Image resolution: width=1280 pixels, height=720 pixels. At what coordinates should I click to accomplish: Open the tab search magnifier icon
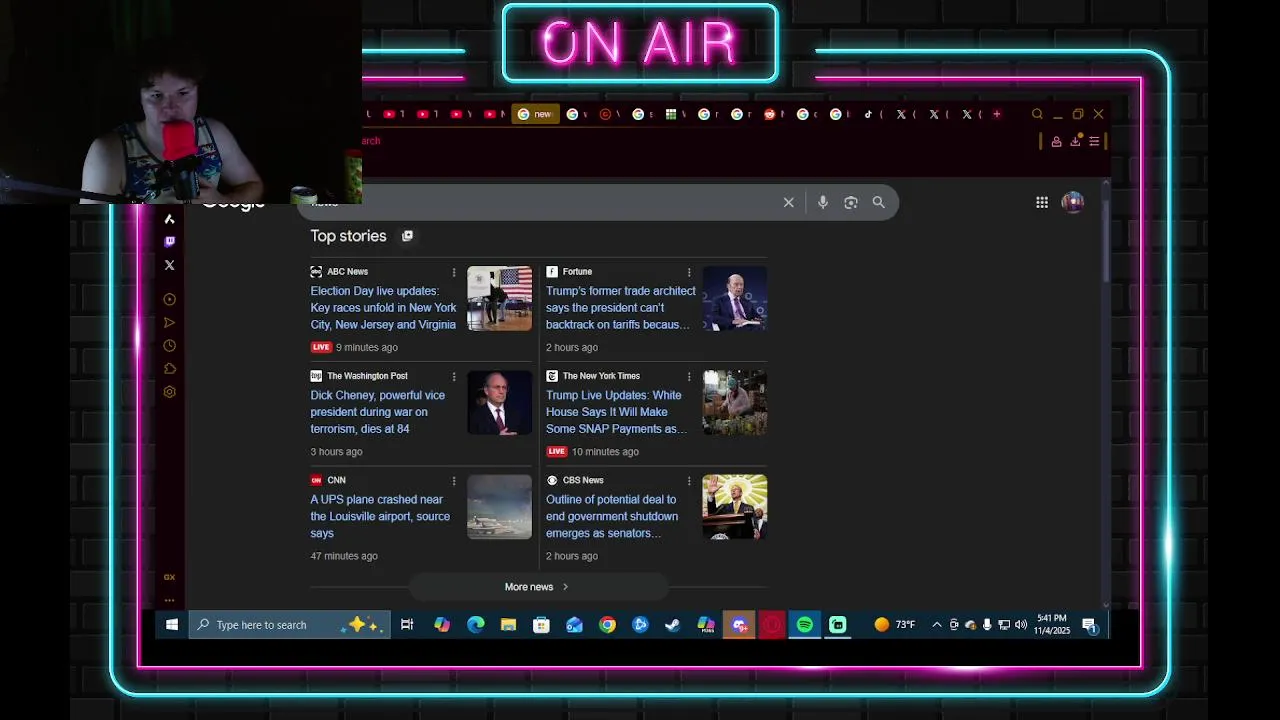click(x=1037, y=114)
